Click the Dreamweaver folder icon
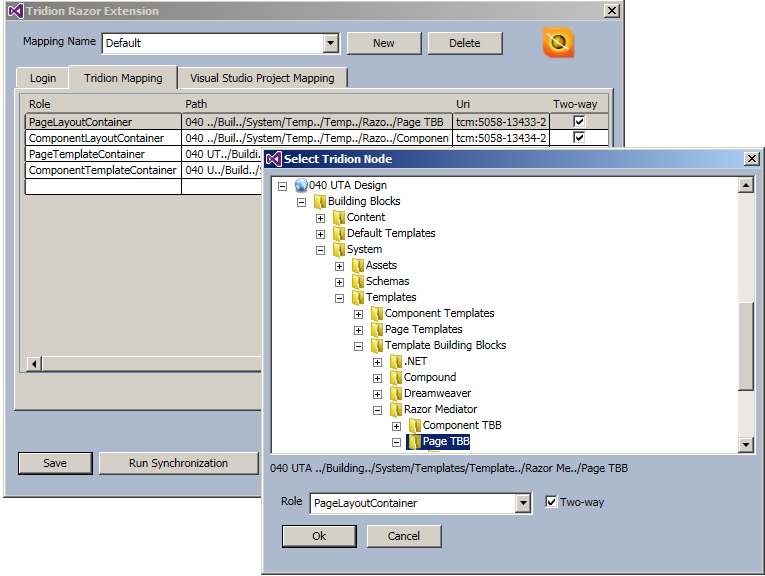This screenshot has width=765, height=576. point(396,394)
